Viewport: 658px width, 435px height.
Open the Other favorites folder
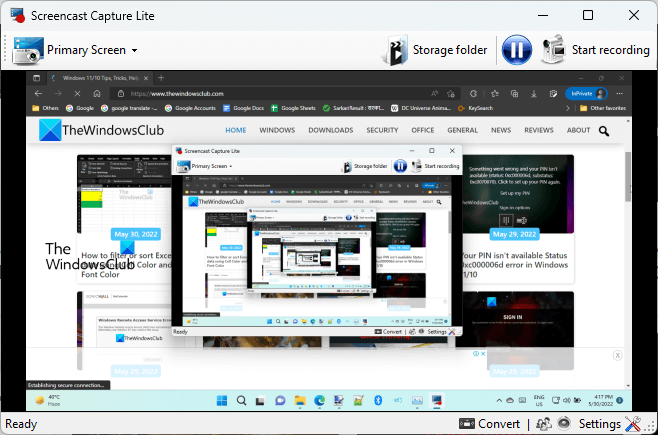pyautogui.click(x=603, y=108)
